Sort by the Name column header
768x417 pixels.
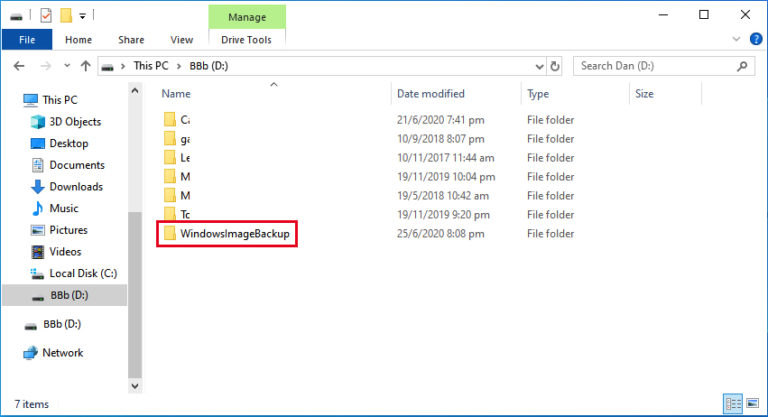176,94
